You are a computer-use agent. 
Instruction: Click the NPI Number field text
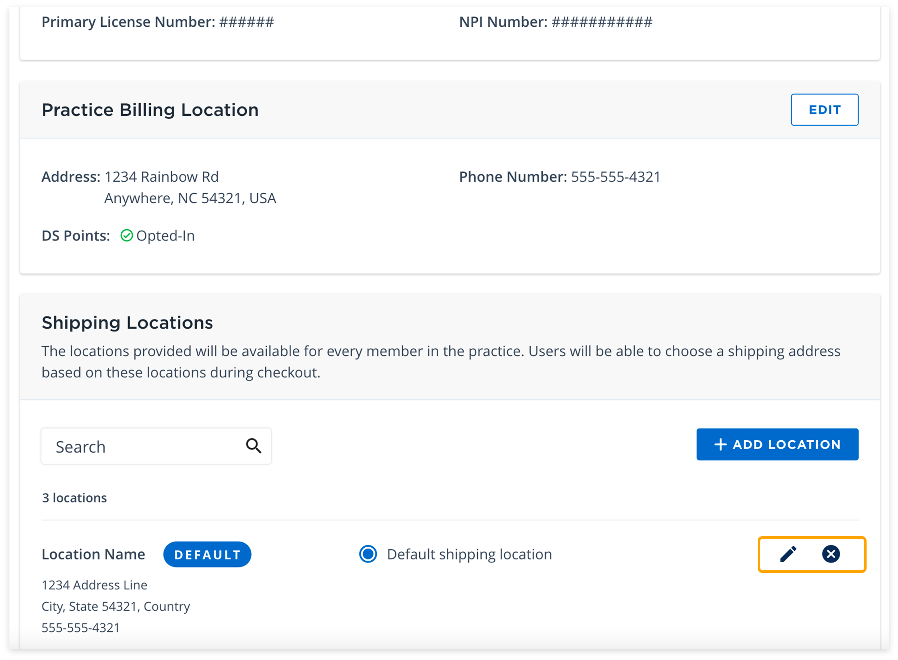click(555, 22)
